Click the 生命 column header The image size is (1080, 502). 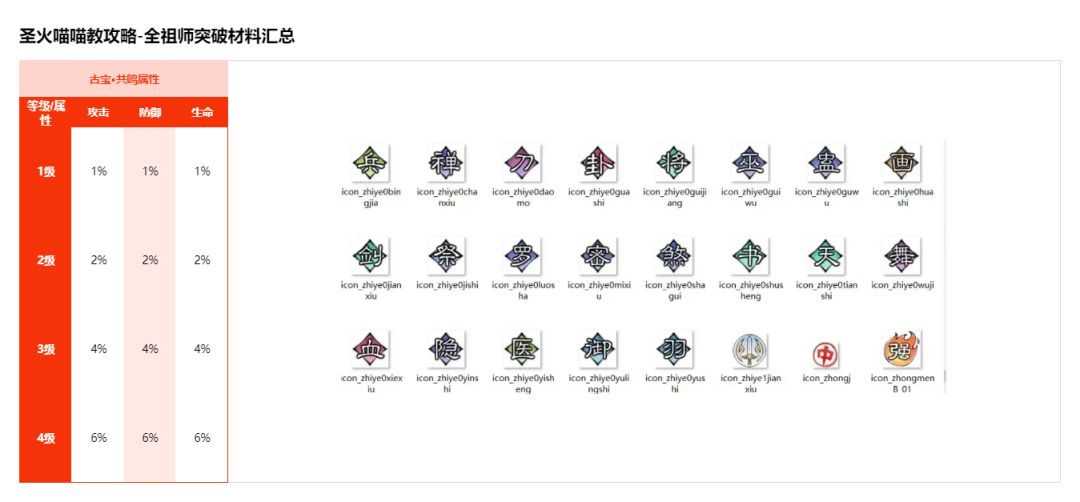coord(202,113)
